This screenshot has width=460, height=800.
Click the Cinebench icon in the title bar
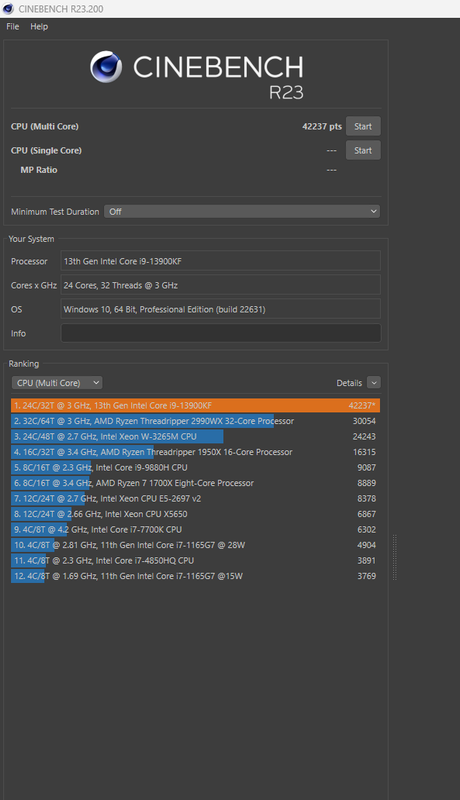[8, 9]
